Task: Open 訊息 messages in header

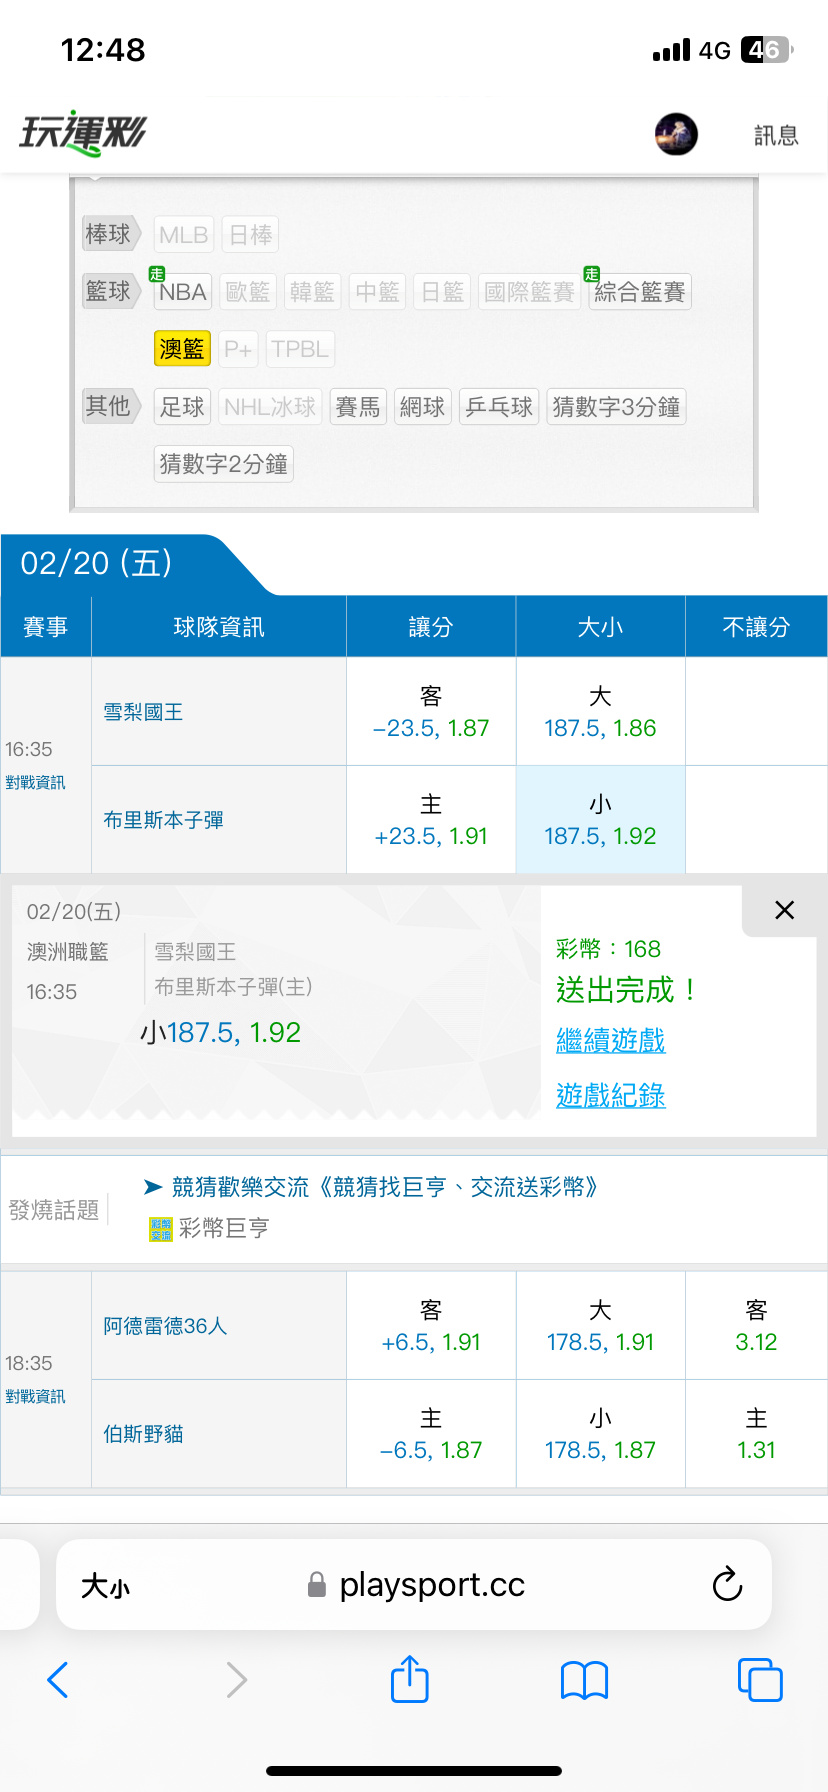Action: 776,135
